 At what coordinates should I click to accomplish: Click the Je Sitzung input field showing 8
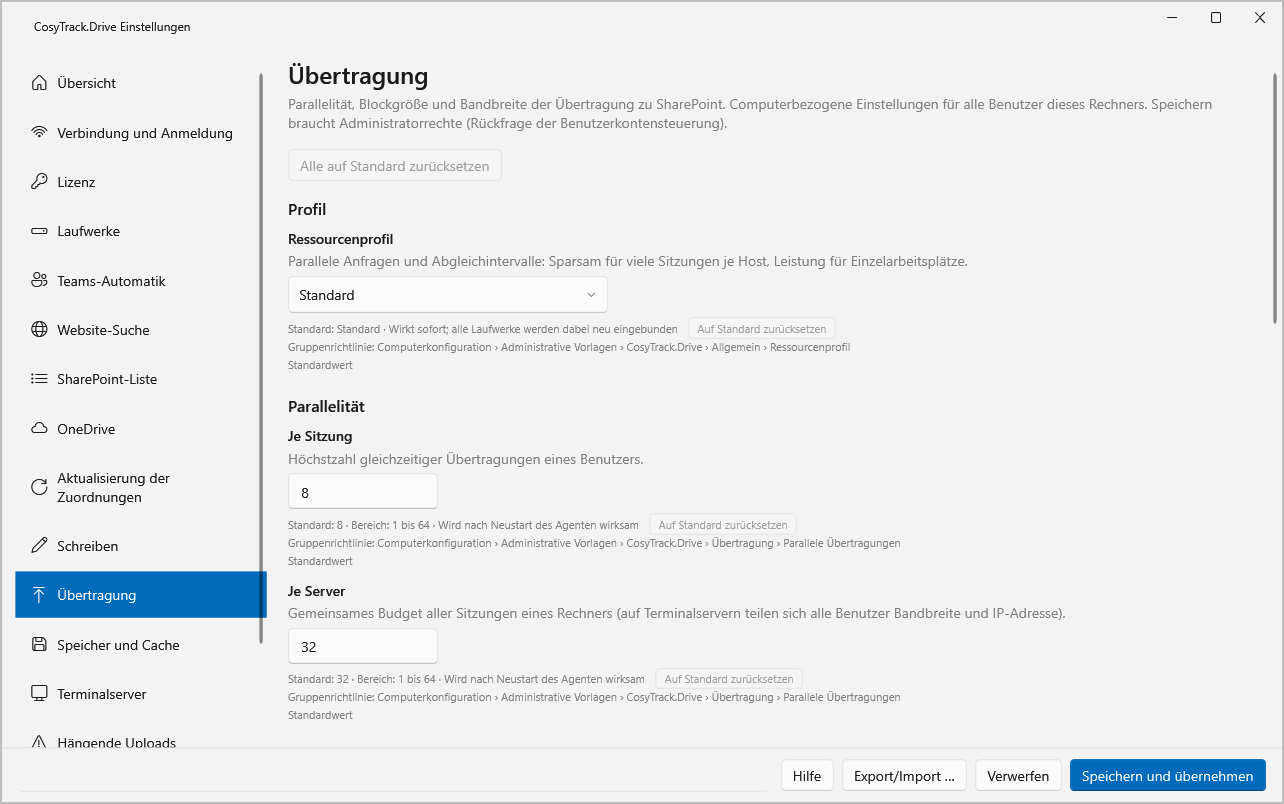[x=363, y=492]
